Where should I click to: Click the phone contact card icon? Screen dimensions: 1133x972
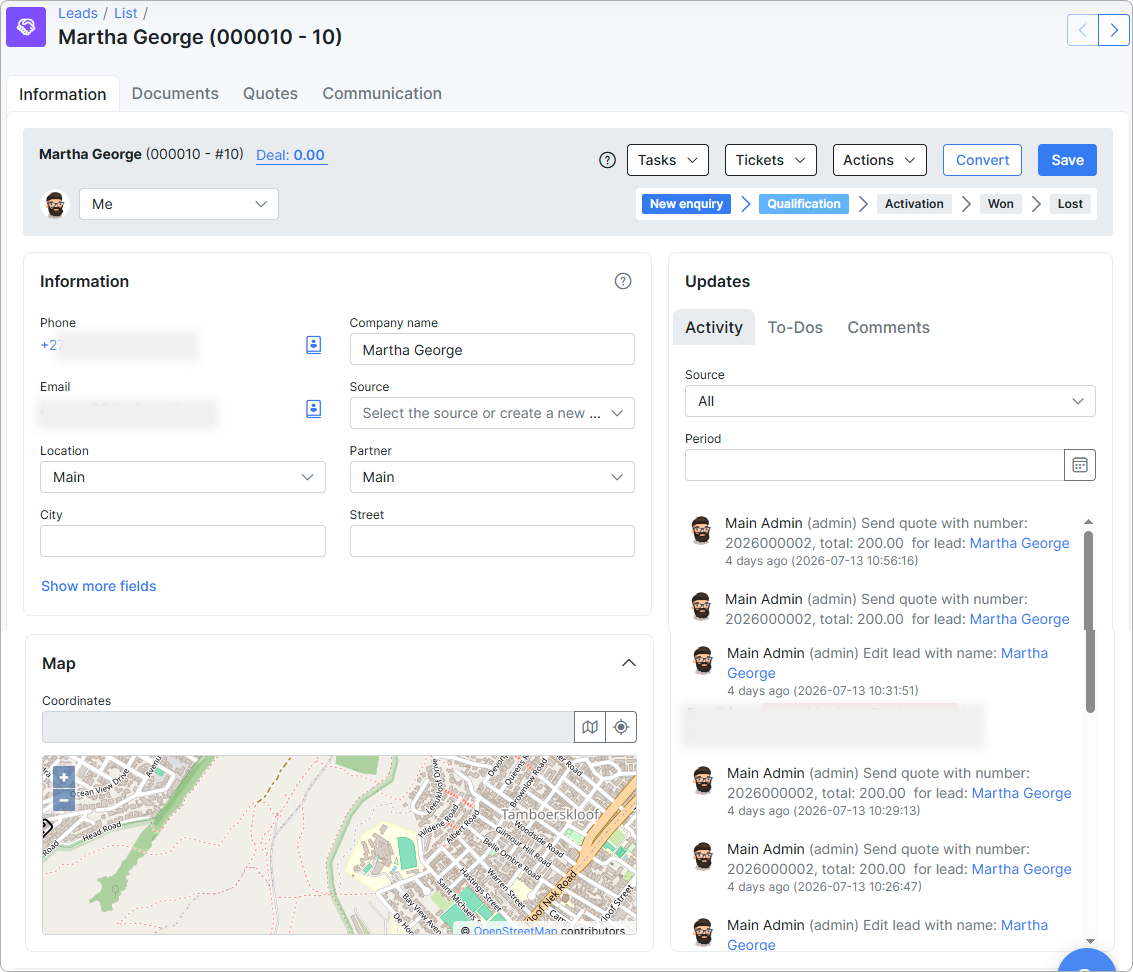coord(314,345)
